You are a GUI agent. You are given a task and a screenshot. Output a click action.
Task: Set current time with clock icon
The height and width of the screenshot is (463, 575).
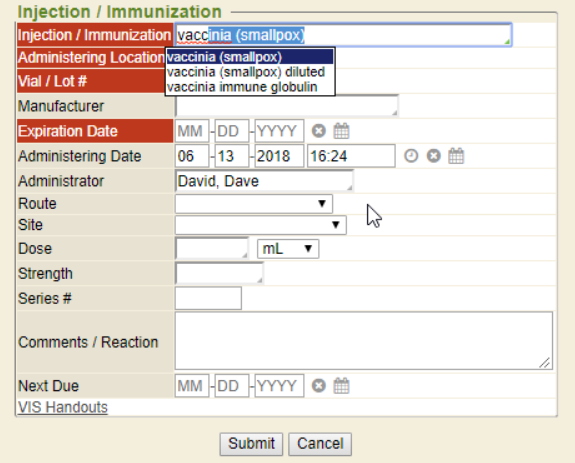[411, 156]
